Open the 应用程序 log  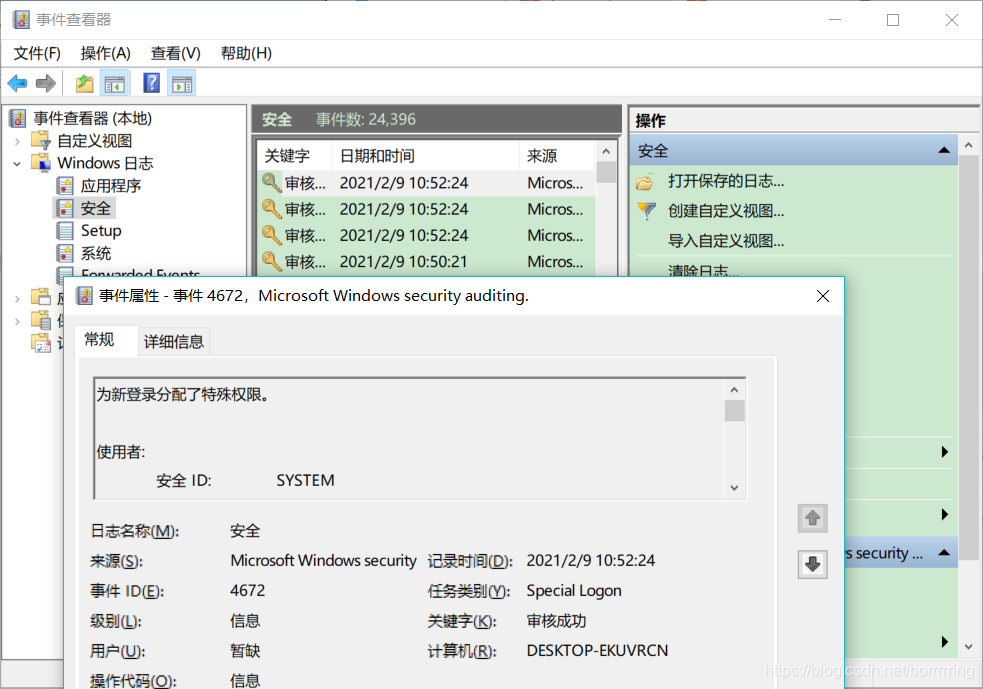click(x=110, y=186)
